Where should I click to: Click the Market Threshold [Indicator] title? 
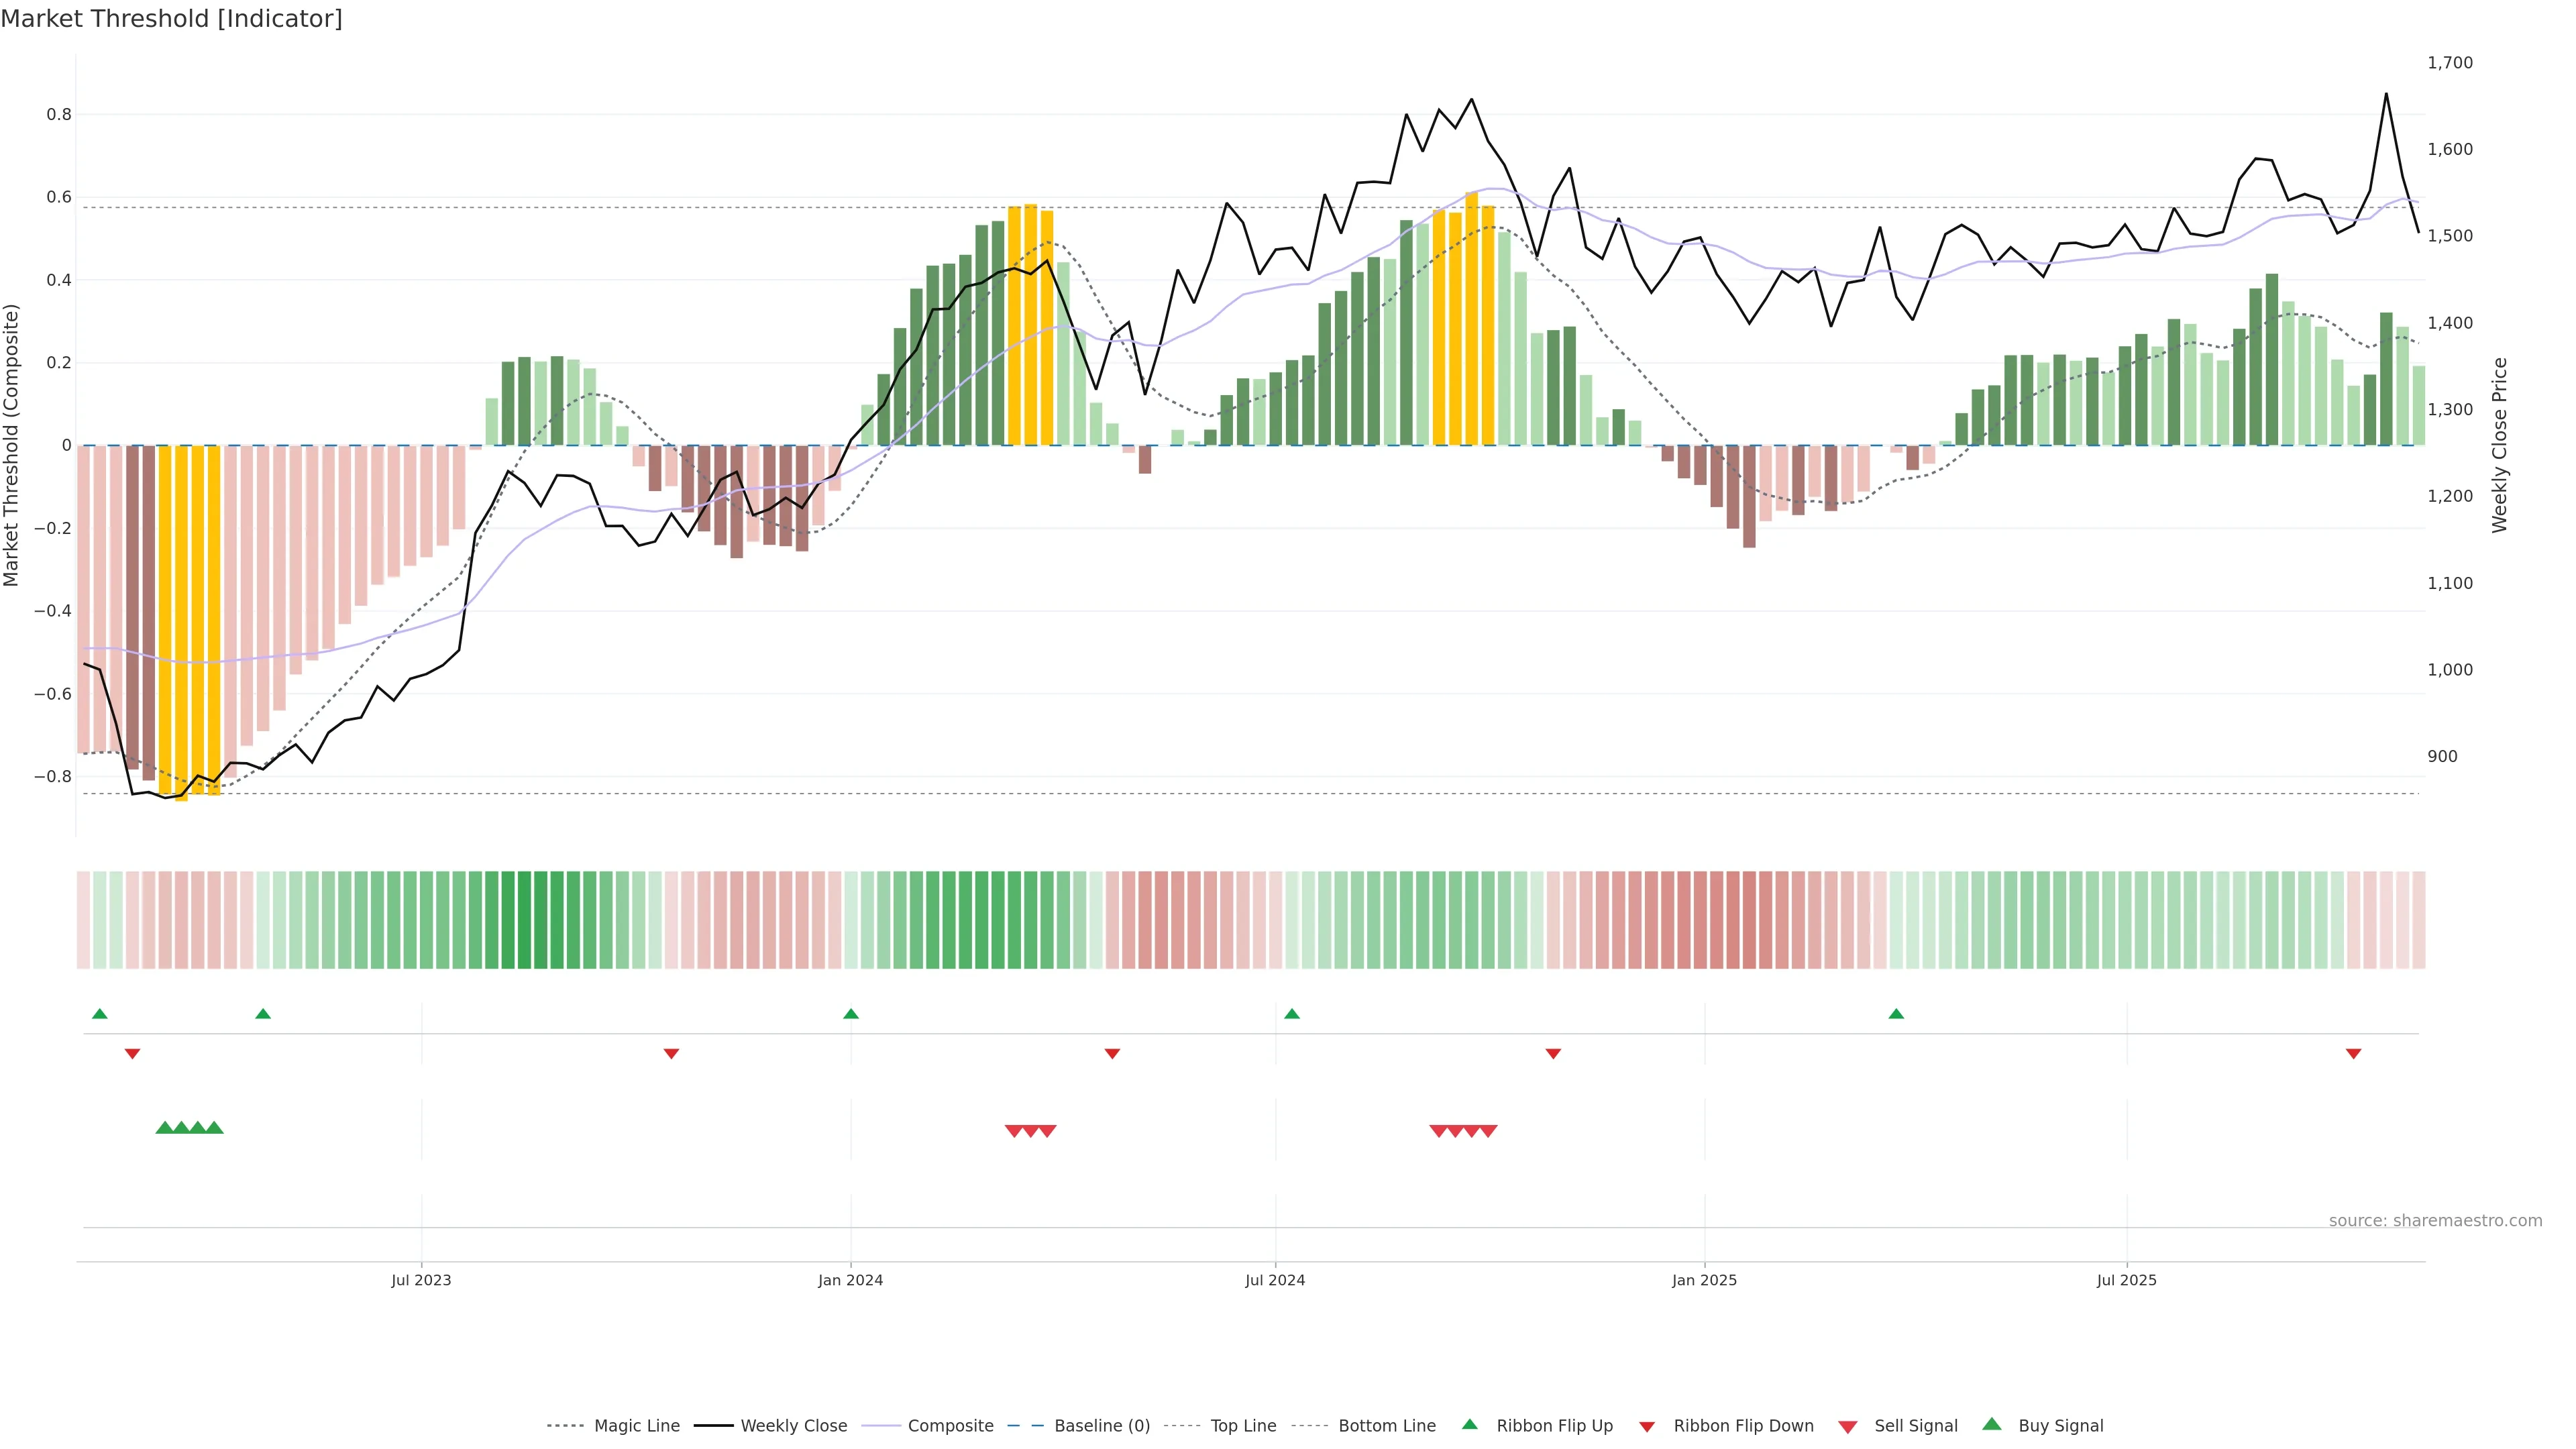click(x=171, y=19)
